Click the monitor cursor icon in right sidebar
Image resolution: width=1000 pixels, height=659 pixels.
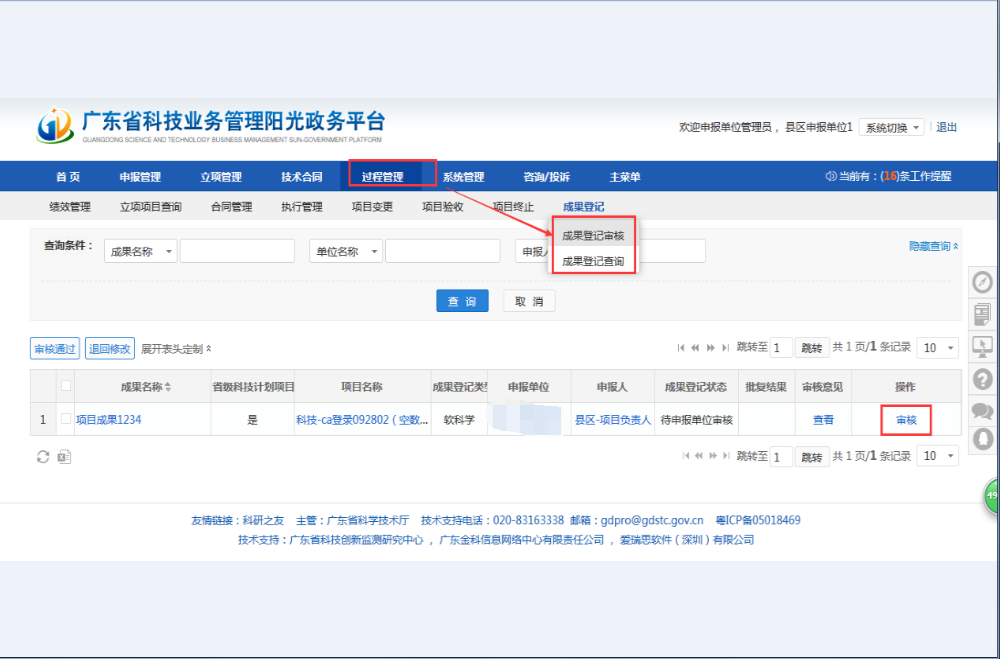(x=983, y=346)
